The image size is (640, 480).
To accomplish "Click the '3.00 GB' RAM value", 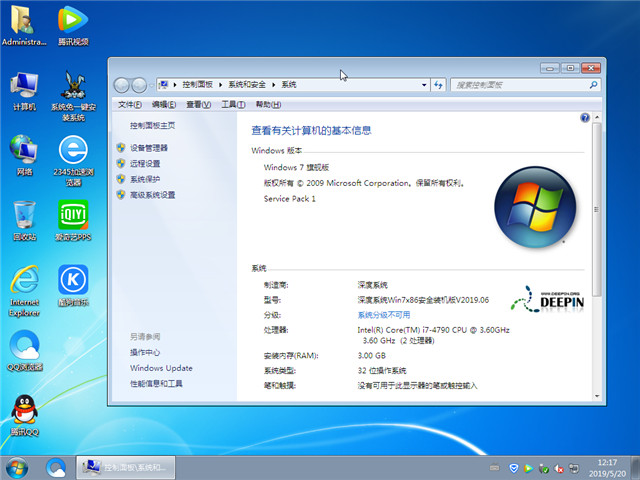I will click(x=371, y=356).
